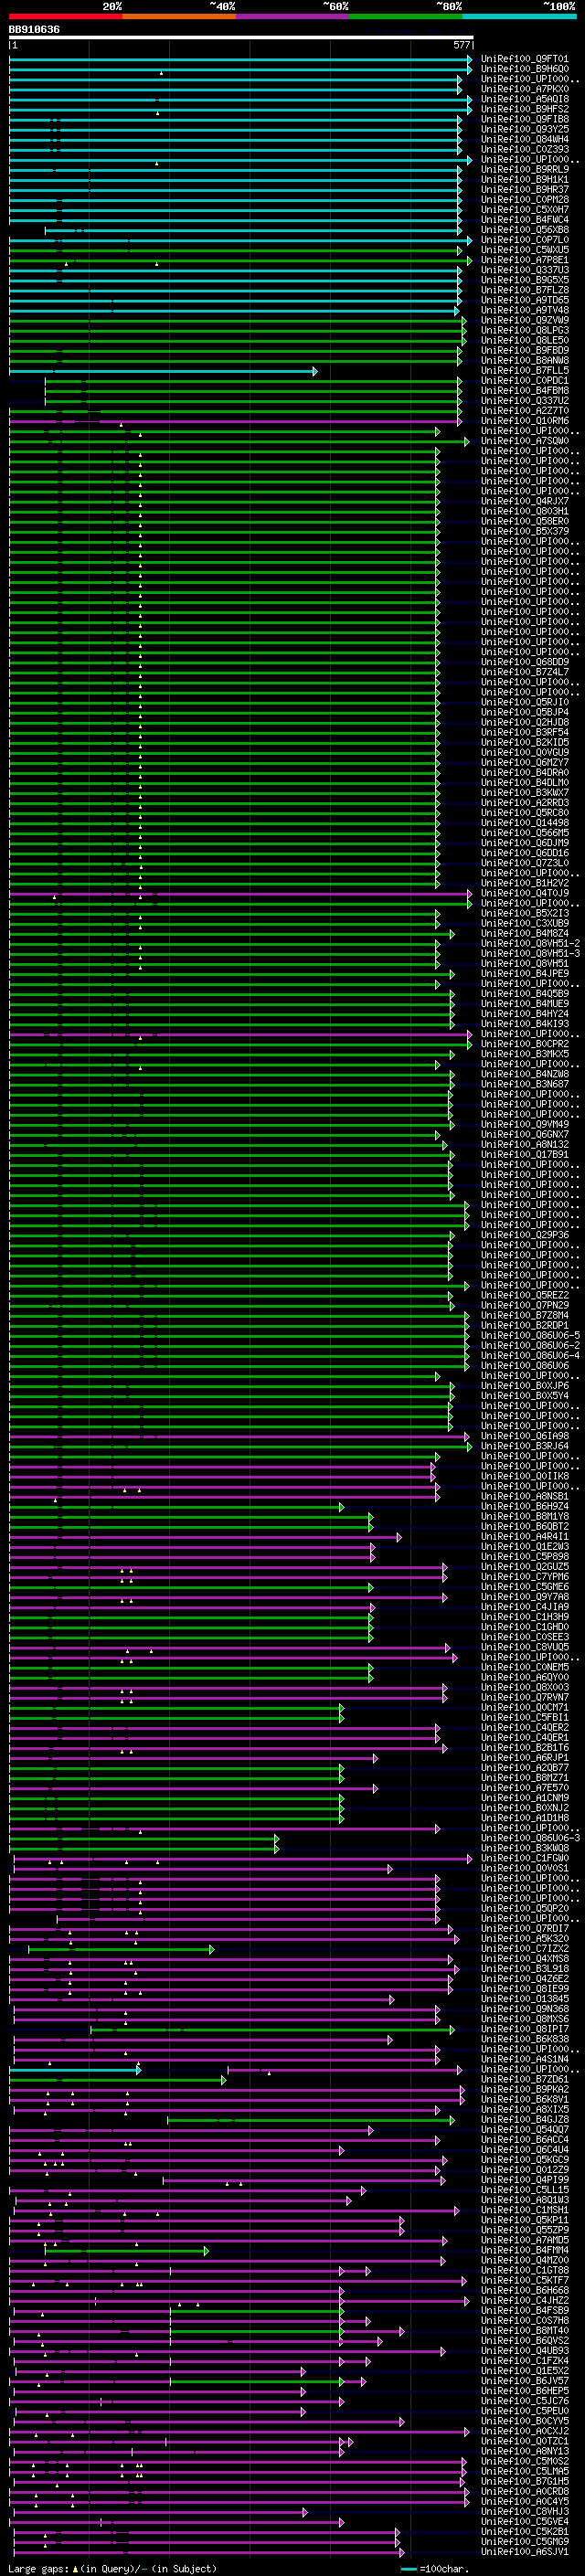
Task: Click hit label UniRef100_B9HR37
Action: click(x=525, y=189)
